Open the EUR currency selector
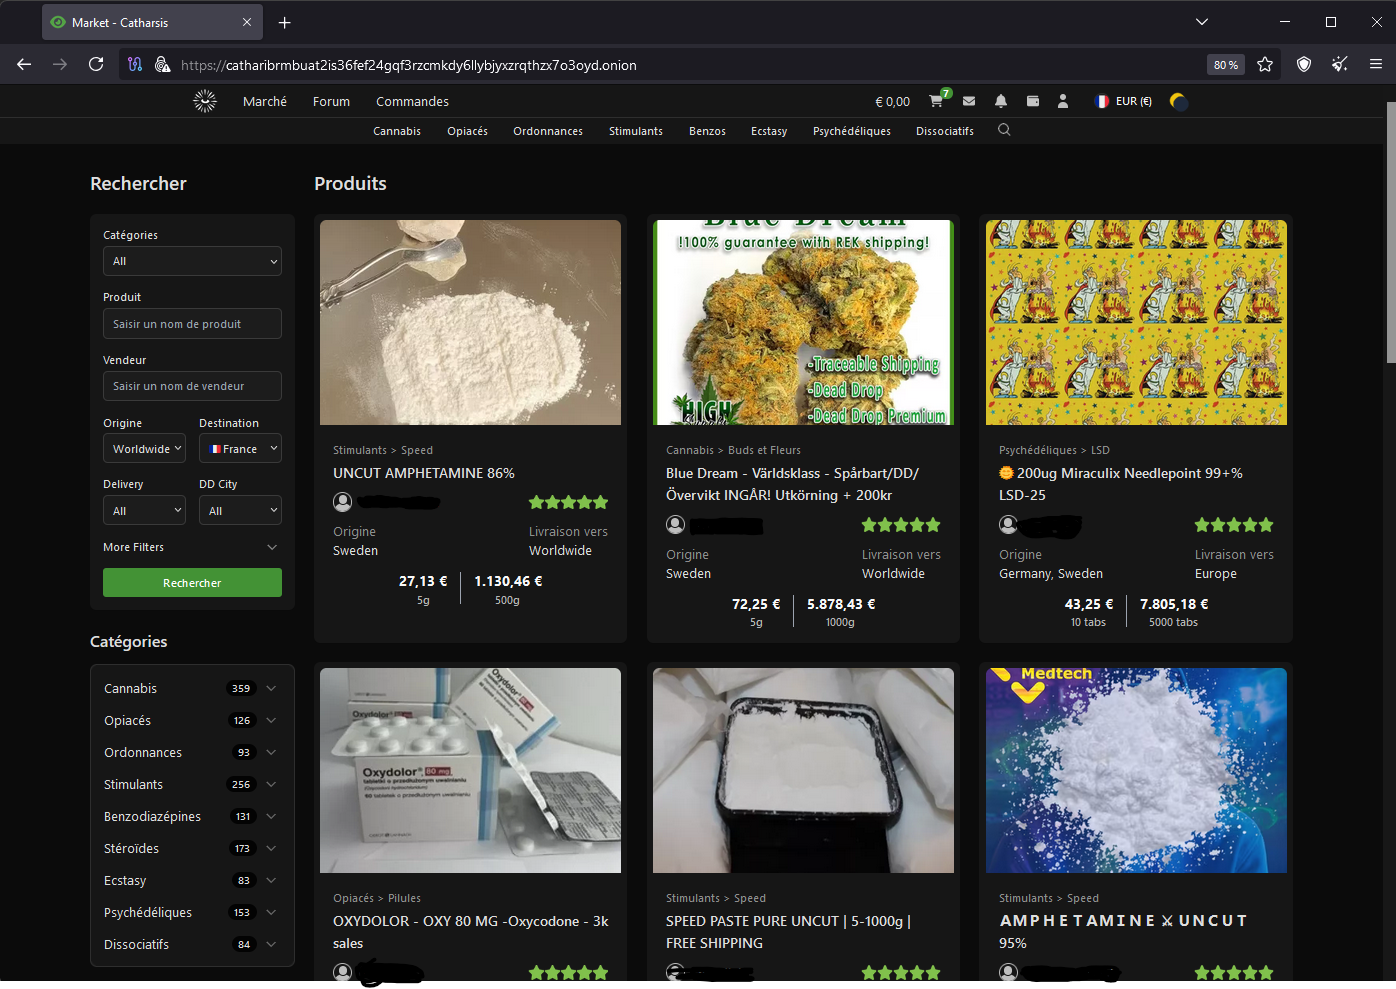The height and width of the screenshot is (989, 1396). point(1124,101)
